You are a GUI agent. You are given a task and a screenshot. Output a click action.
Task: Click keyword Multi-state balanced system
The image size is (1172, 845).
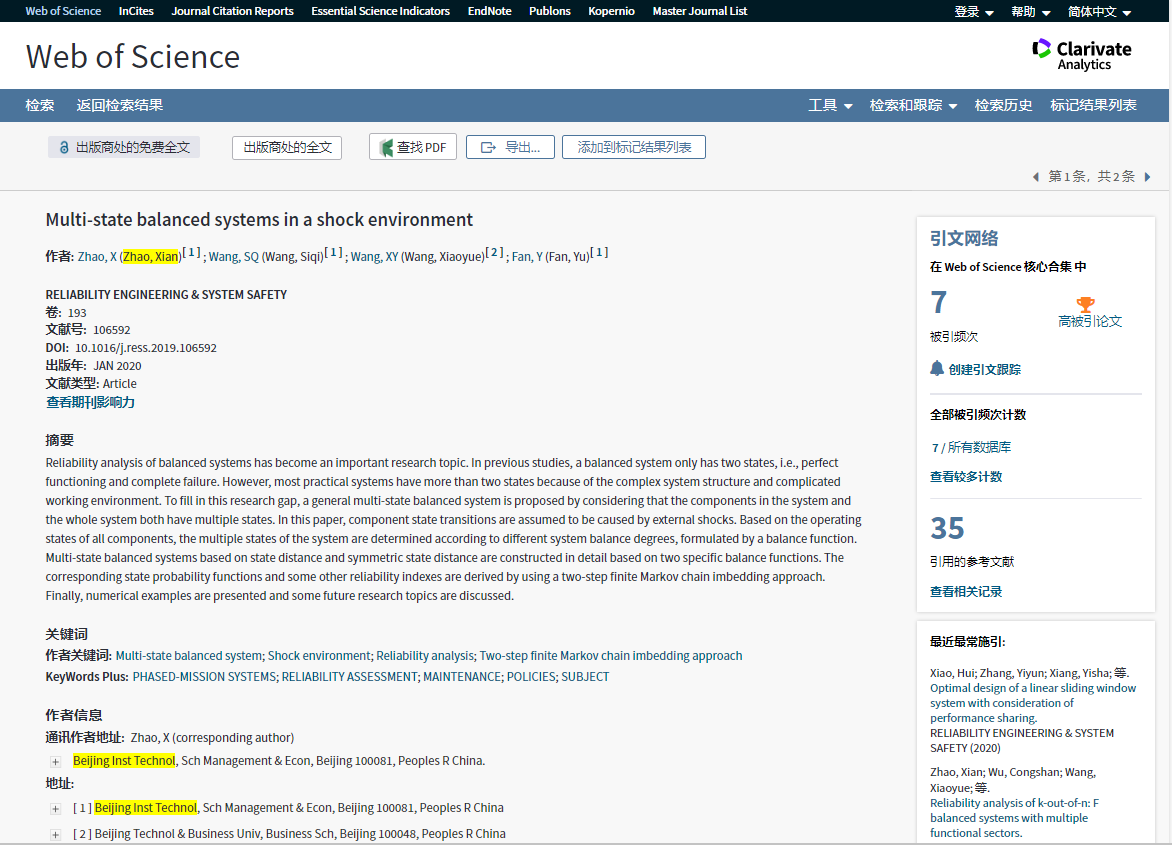(188, 656)
